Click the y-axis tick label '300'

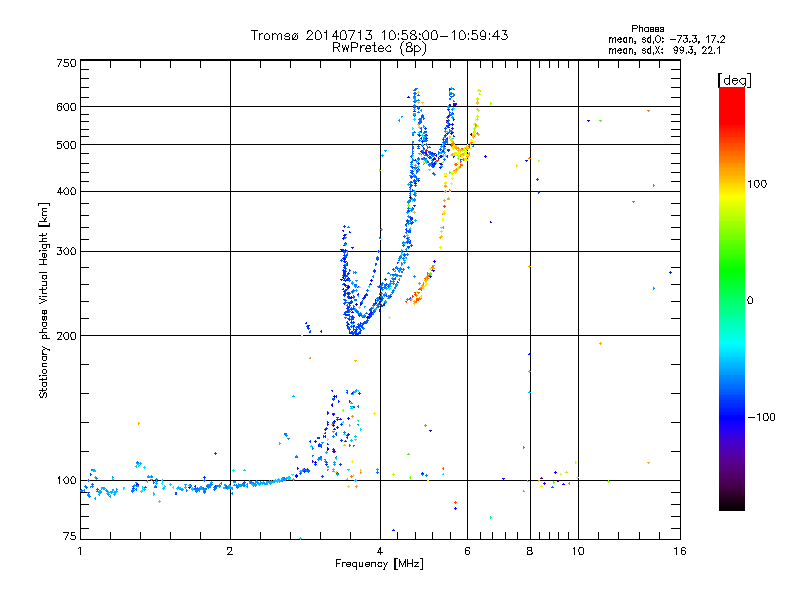[x=66, y=251]
